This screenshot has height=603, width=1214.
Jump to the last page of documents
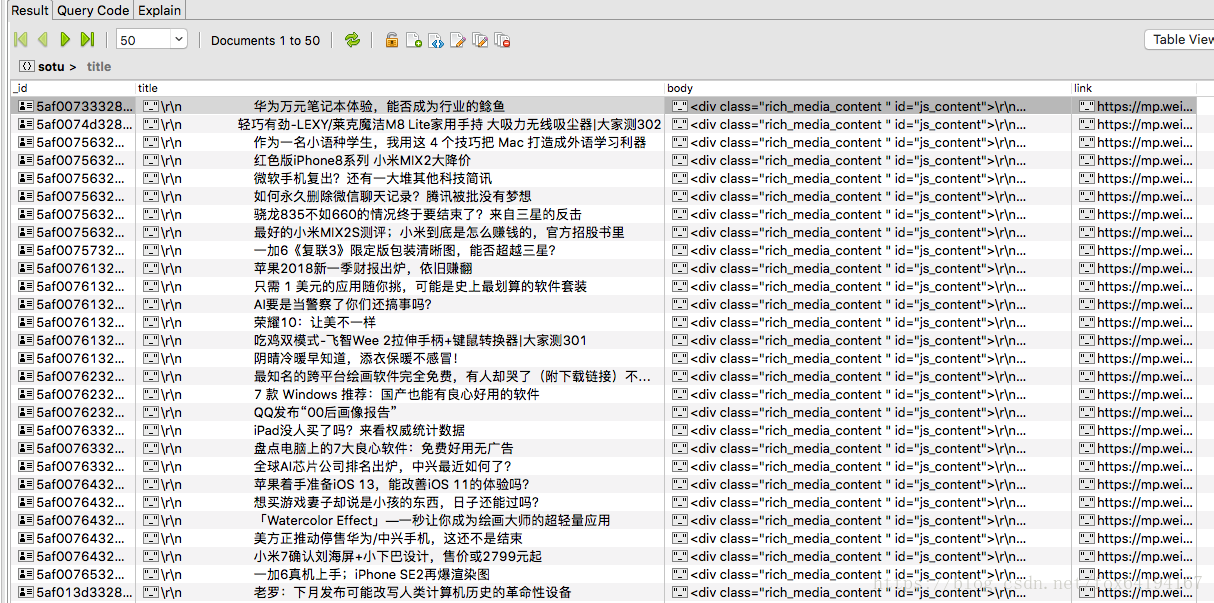87,40
